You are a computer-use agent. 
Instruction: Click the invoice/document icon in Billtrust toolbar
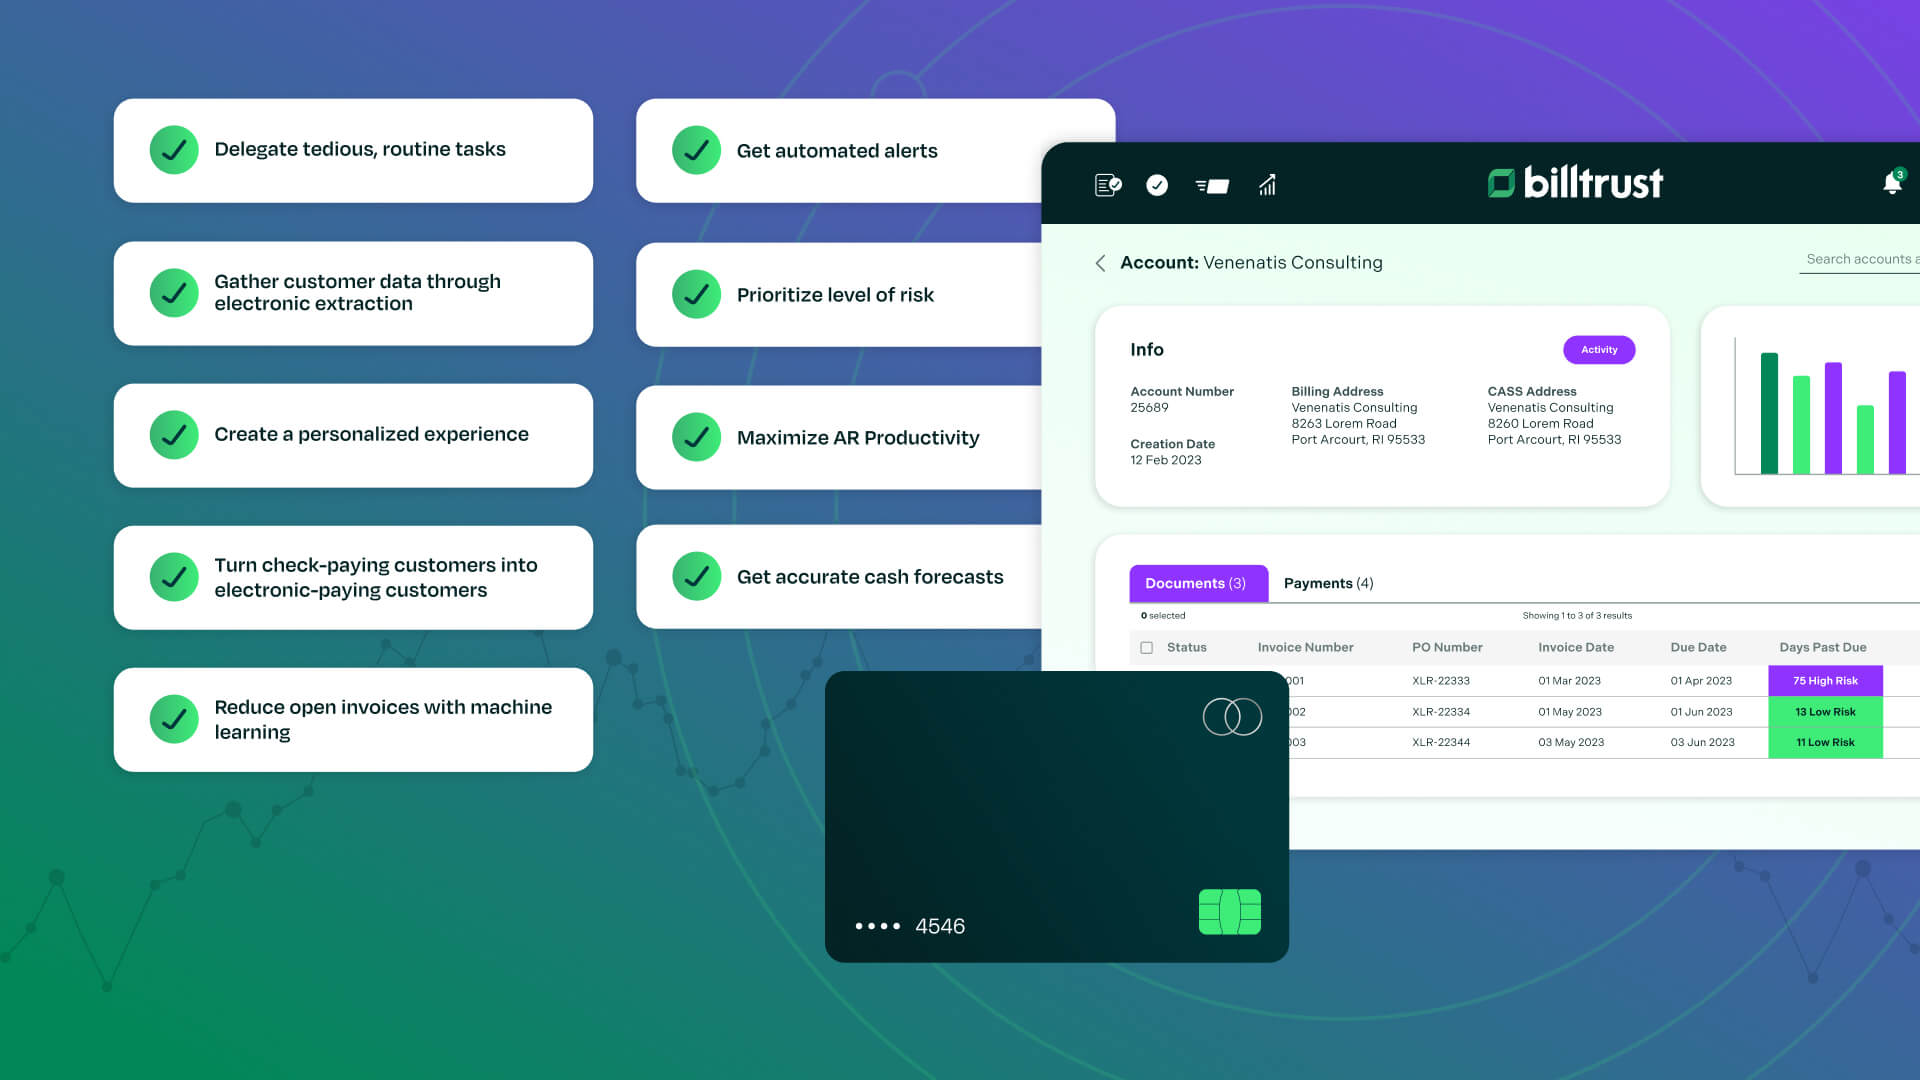[1108, 185]
